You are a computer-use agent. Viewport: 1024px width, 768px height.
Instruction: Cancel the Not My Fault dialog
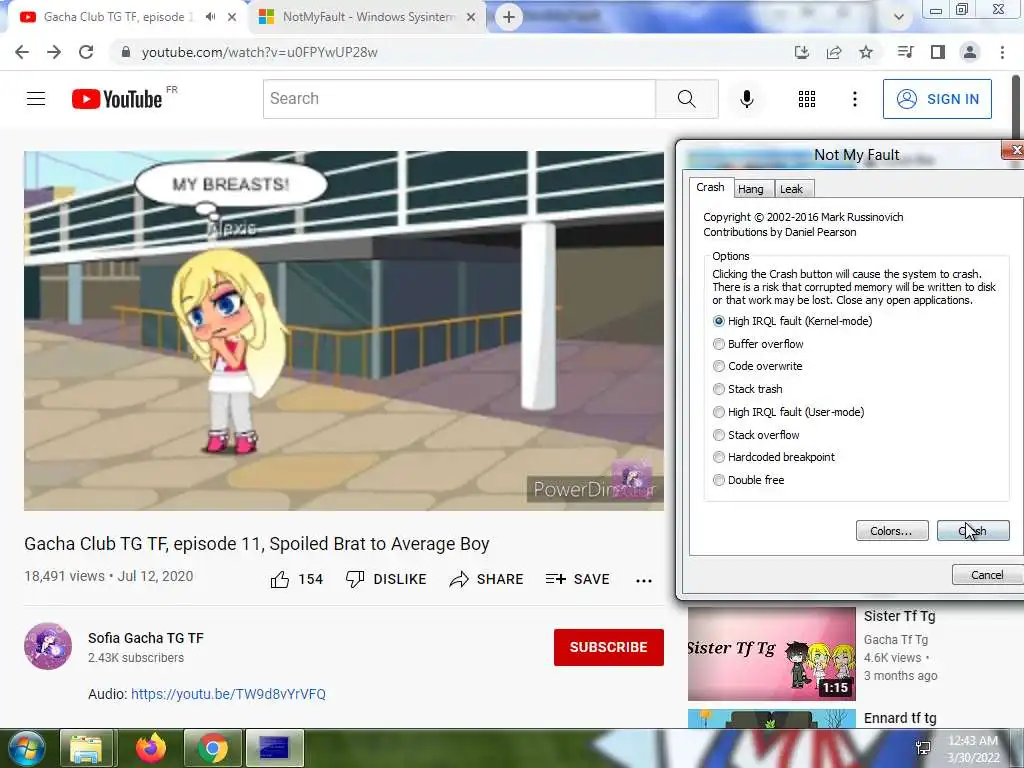click(987, 575)
